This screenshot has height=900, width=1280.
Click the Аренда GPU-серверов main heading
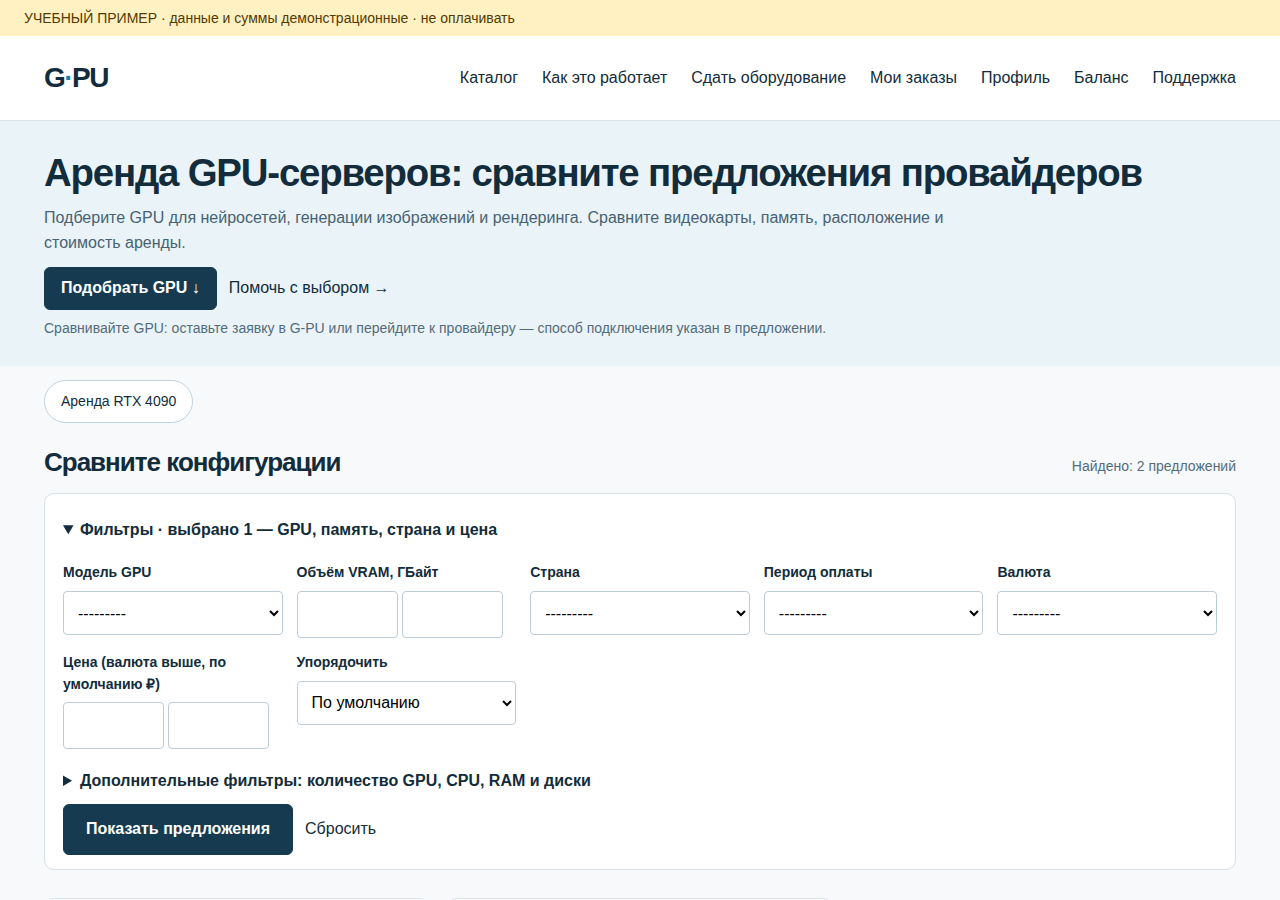(x=593, y=173)
